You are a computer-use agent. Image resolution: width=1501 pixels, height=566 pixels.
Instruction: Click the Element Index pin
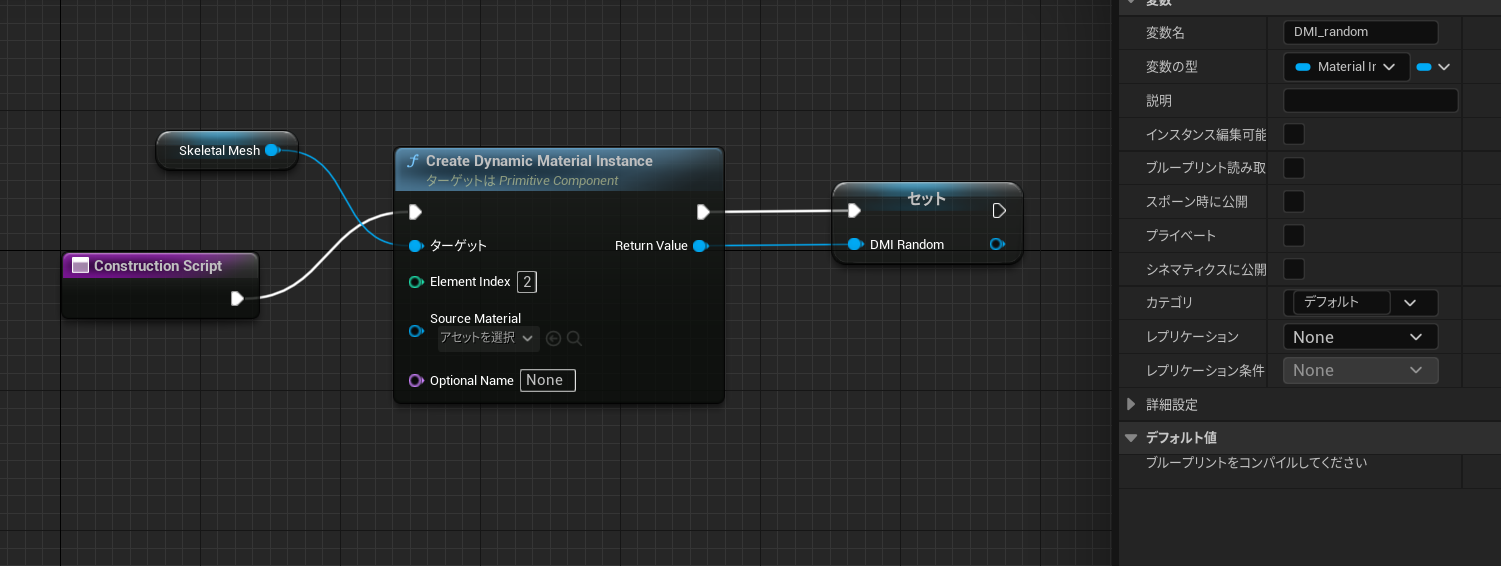416,282
